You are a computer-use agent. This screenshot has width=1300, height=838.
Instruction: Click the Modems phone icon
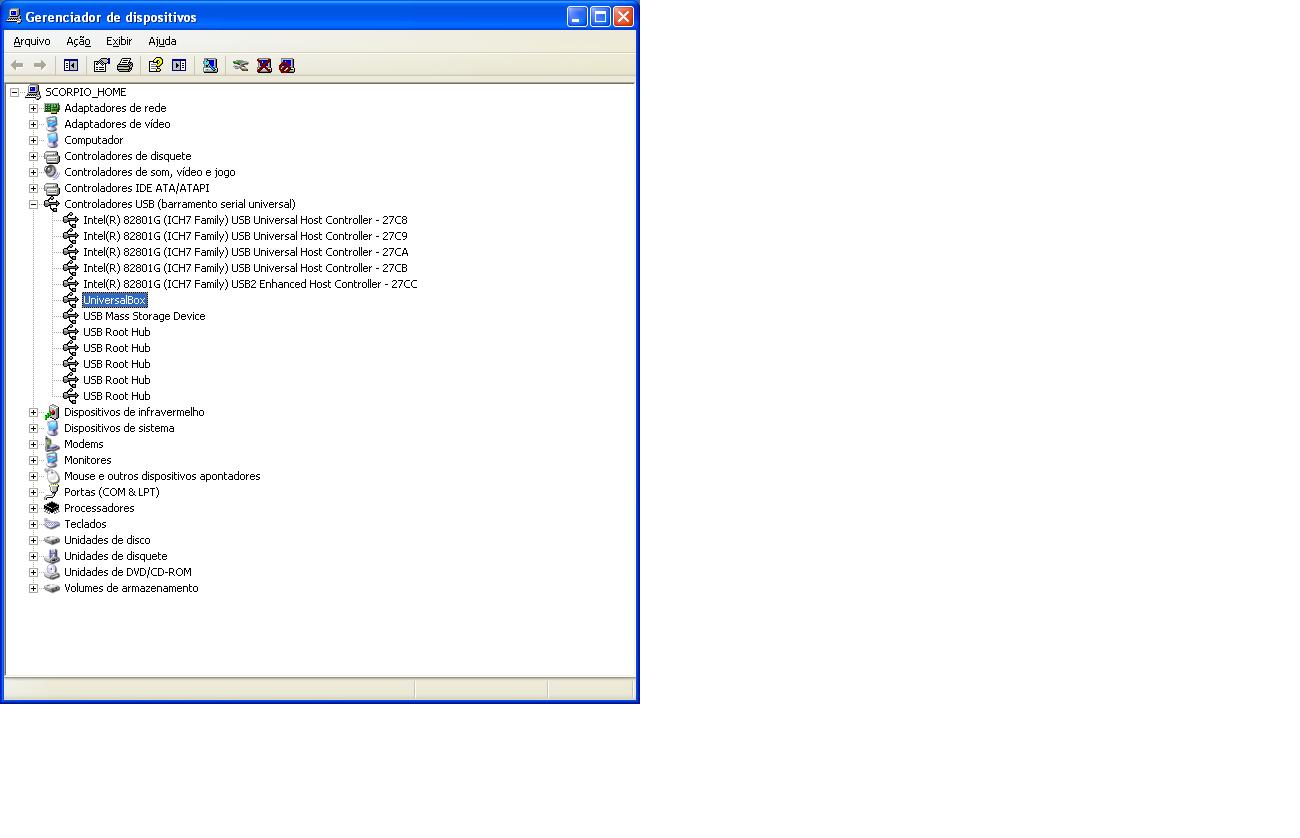[52, 444]
